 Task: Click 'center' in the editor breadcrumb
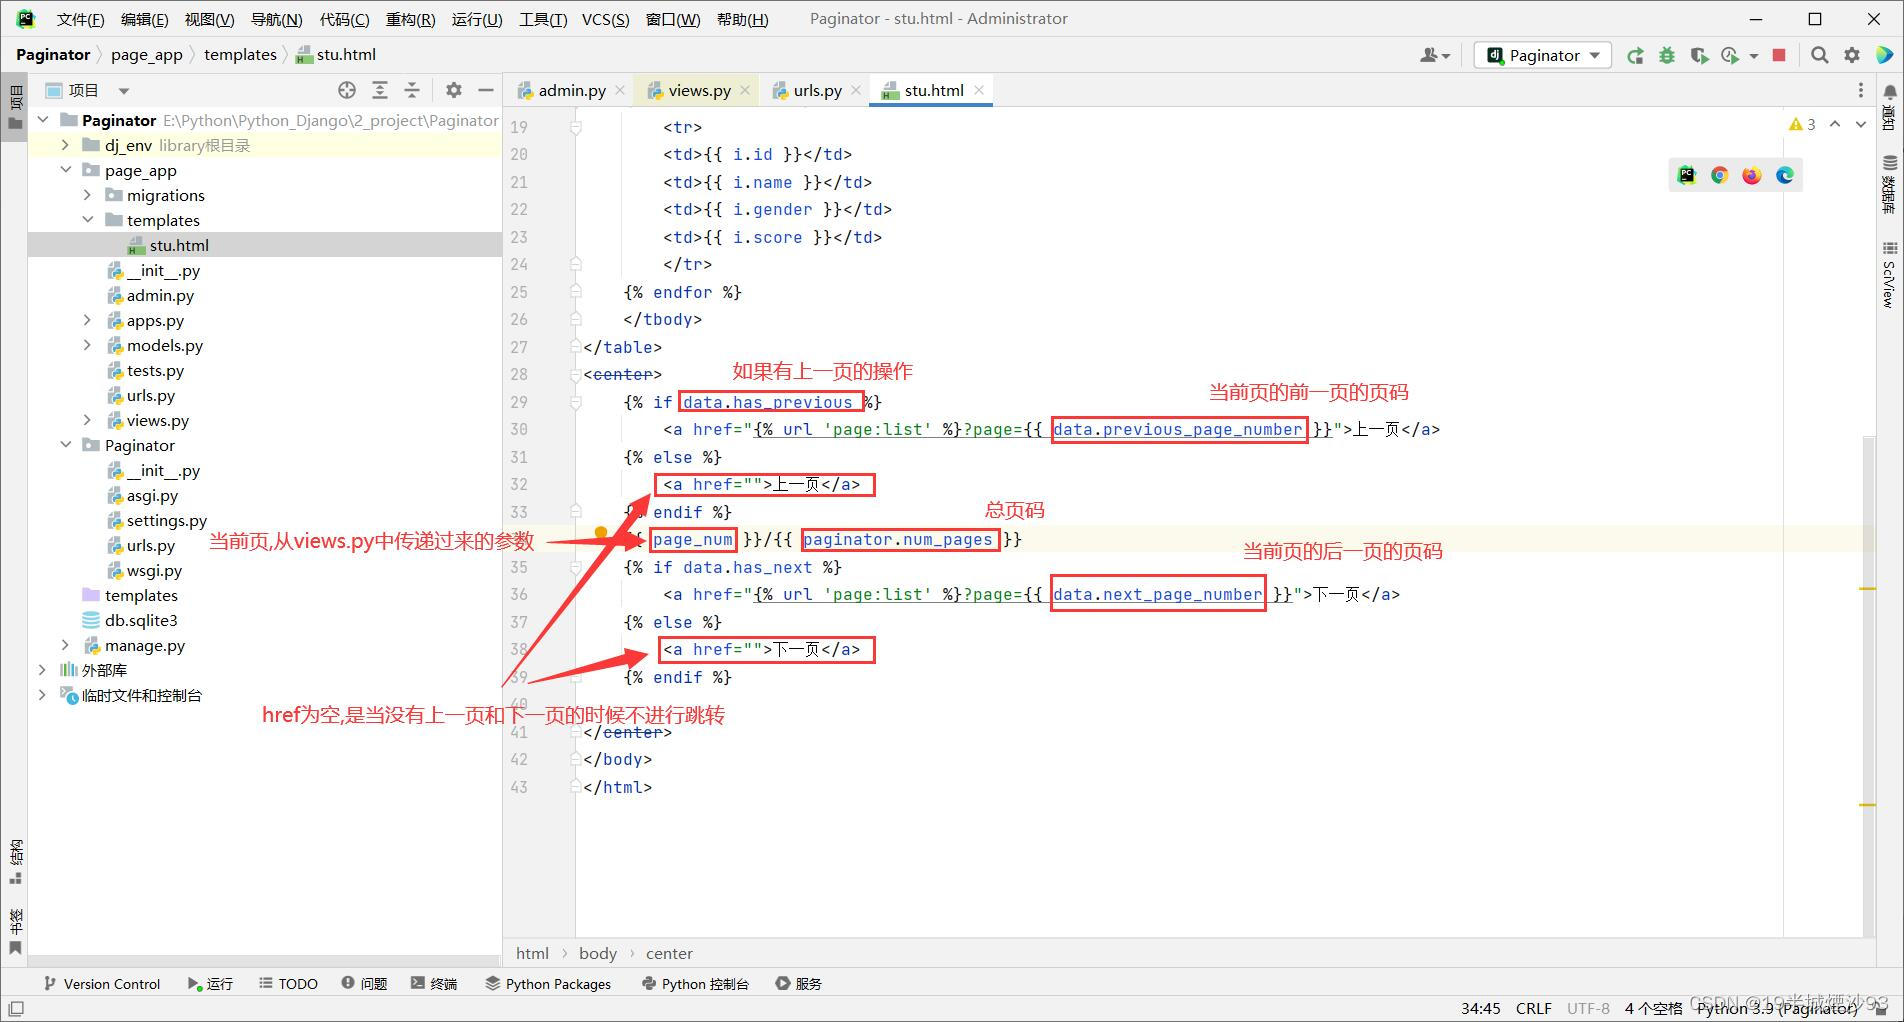(669, 953)
